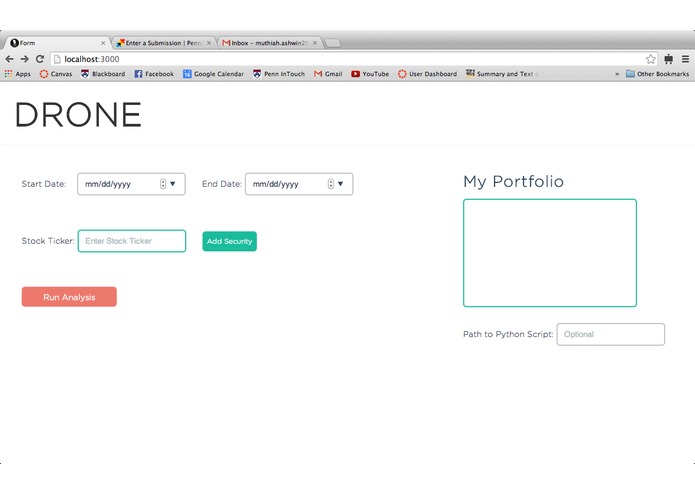Click the End Date label
This screenshot has width=695, height=494.
tap(222, 184)
